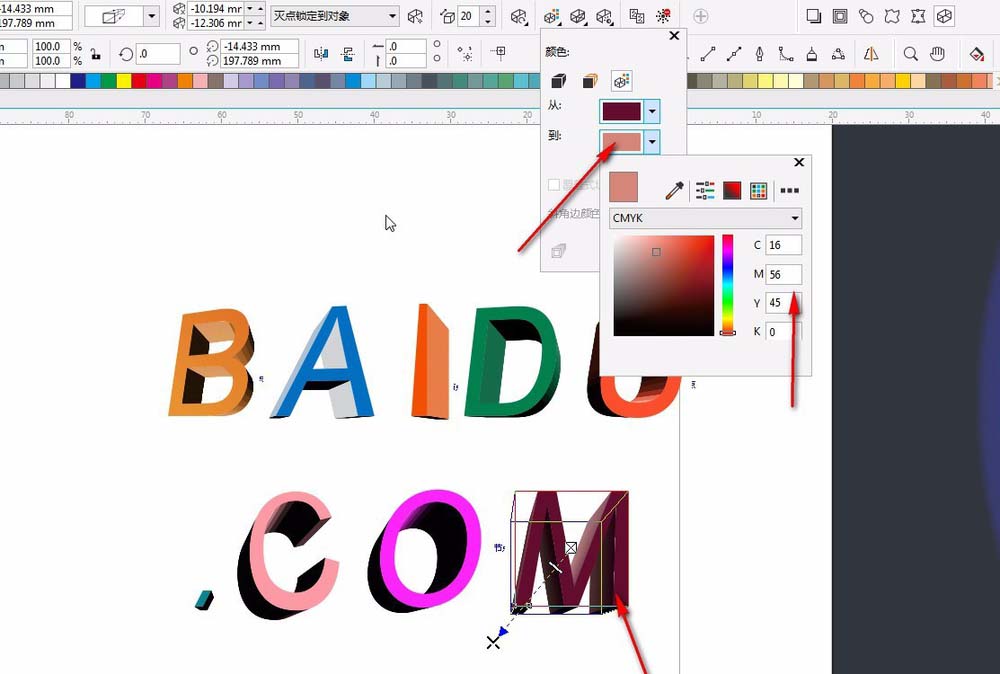Screen dimensions: 1000x674
Task: Click the quick customize plus button
Action: [x=701, y=17]
